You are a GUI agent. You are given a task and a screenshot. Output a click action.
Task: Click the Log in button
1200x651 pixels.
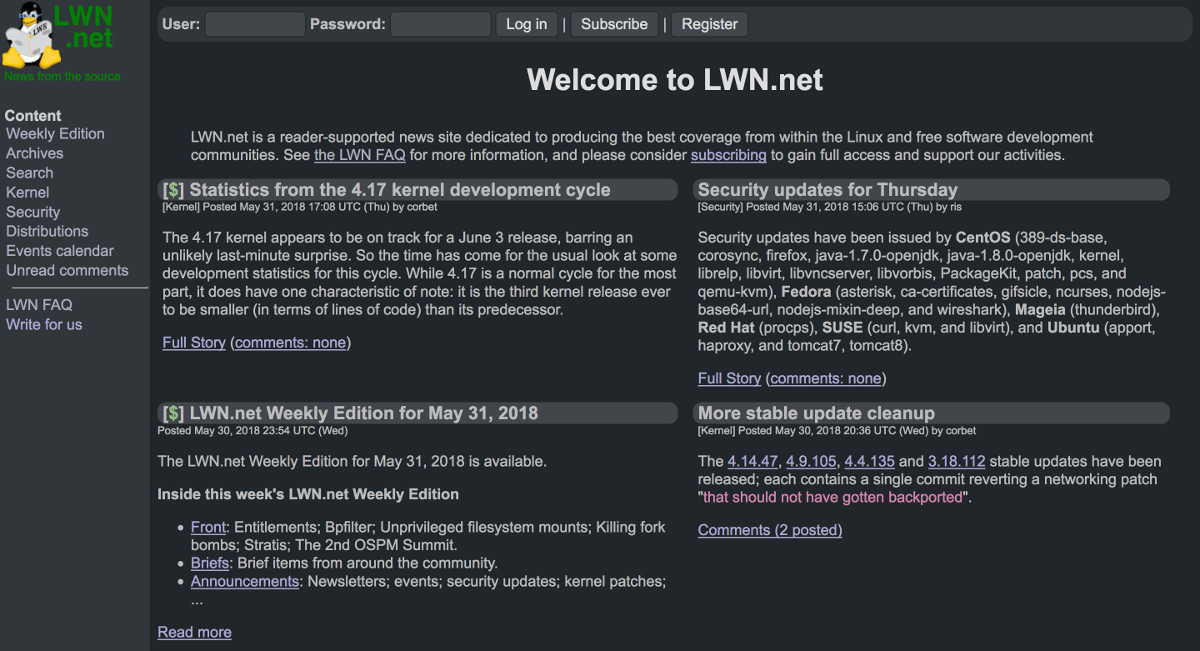point(526,24)
